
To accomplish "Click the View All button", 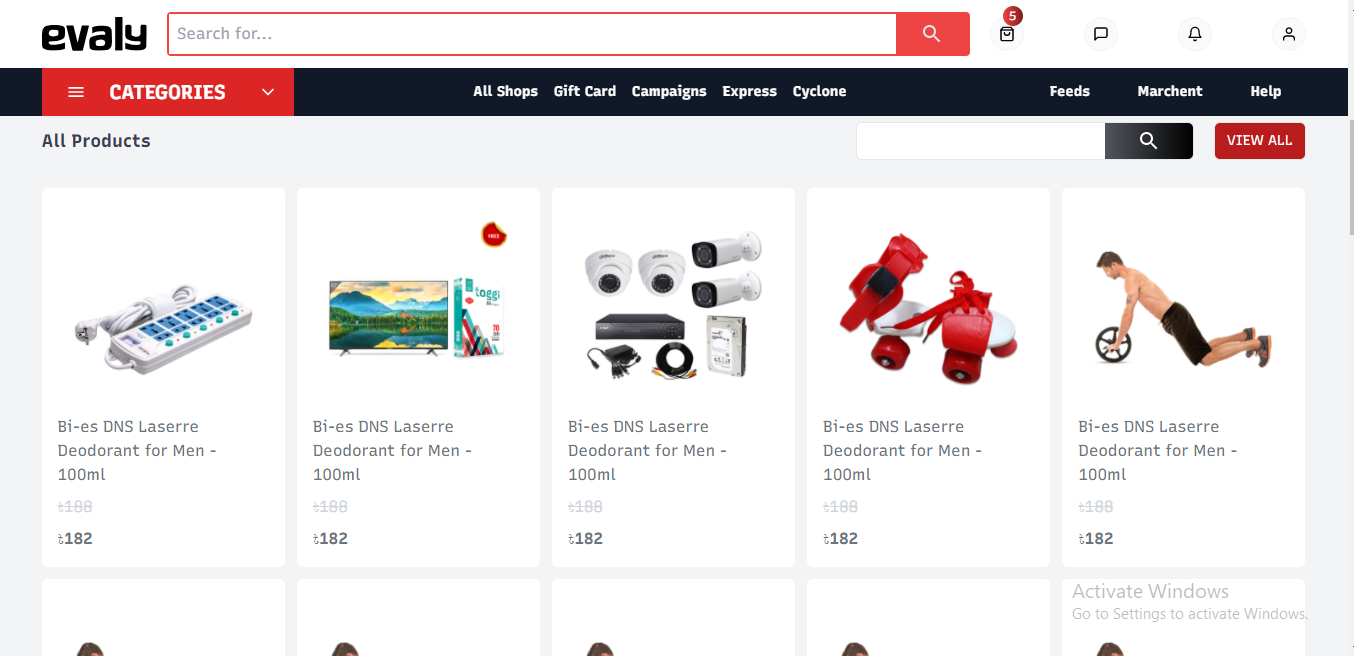I will tap(1259, 141).
